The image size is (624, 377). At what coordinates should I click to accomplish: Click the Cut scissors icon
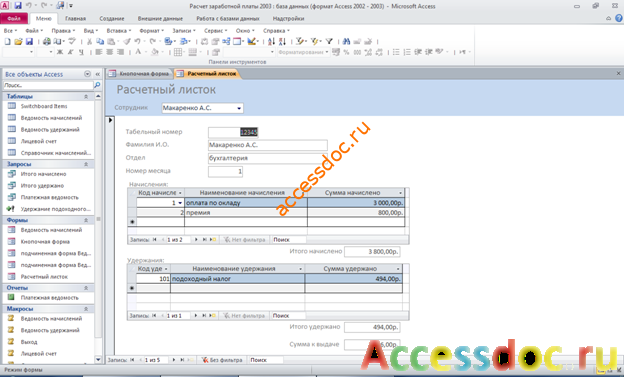pos(90,41)
